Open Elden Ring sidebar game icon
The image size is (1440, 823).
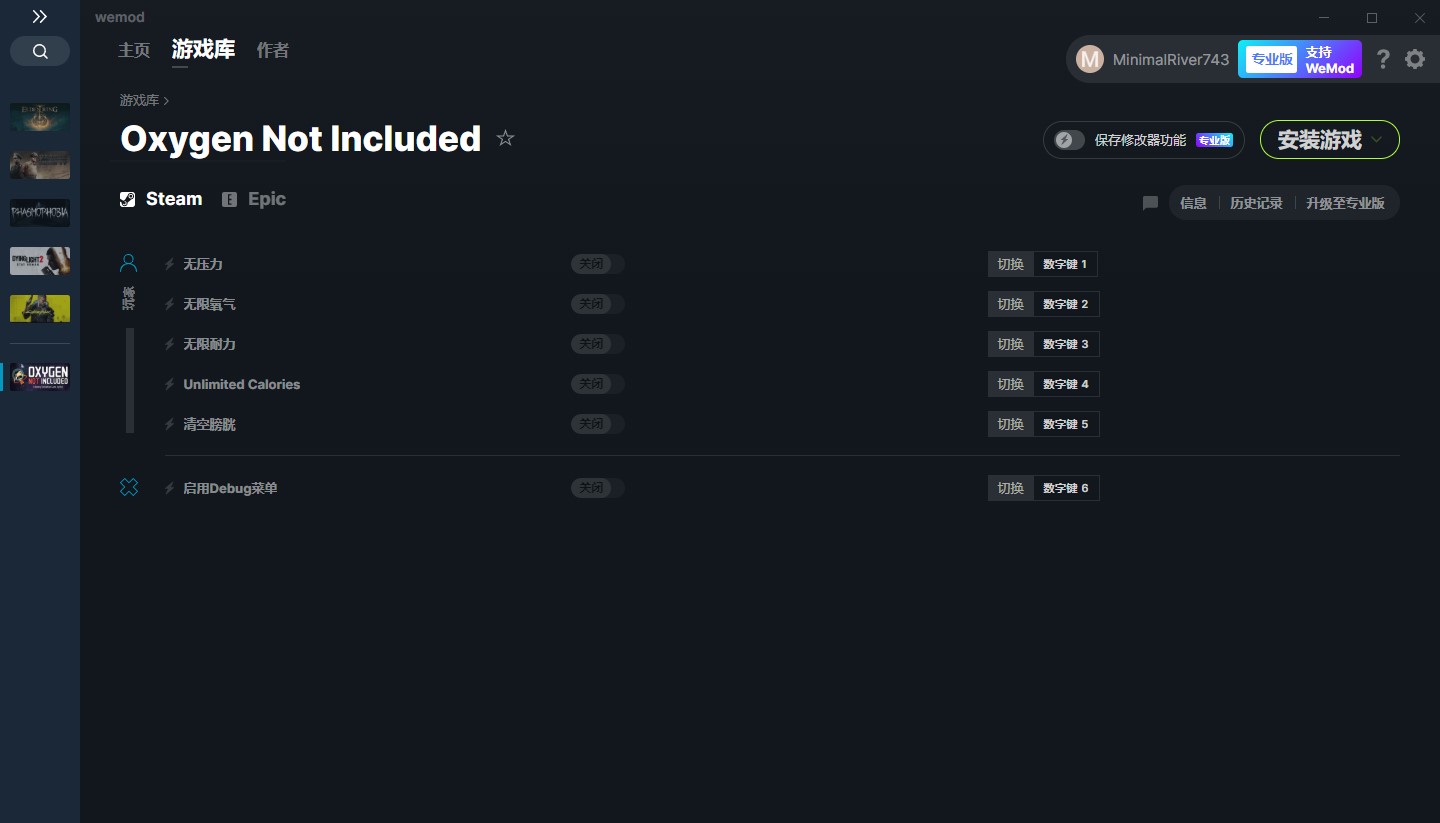40,117
